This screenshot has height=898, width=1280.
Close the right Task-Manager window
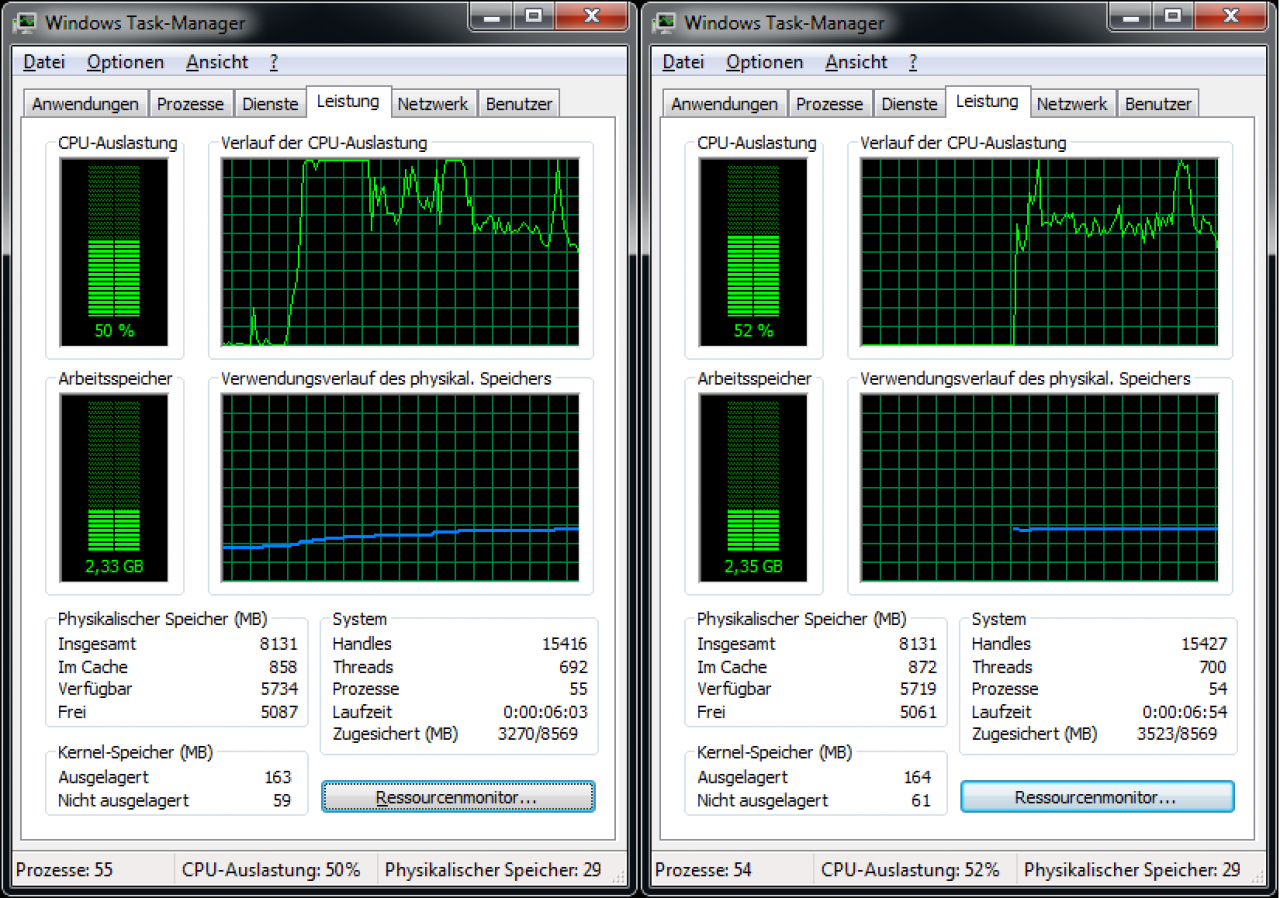[x=1231, y=15]
